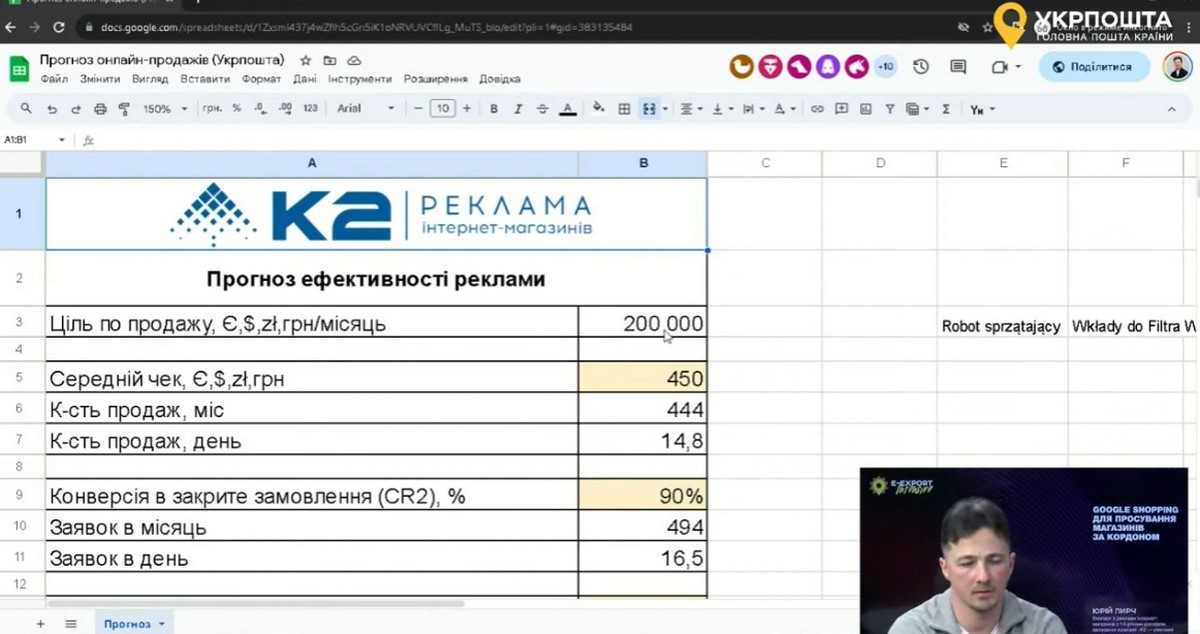This screenshot has height=634, width=1200.
Task: Click the print icon
Action: (x=100, y=109)
